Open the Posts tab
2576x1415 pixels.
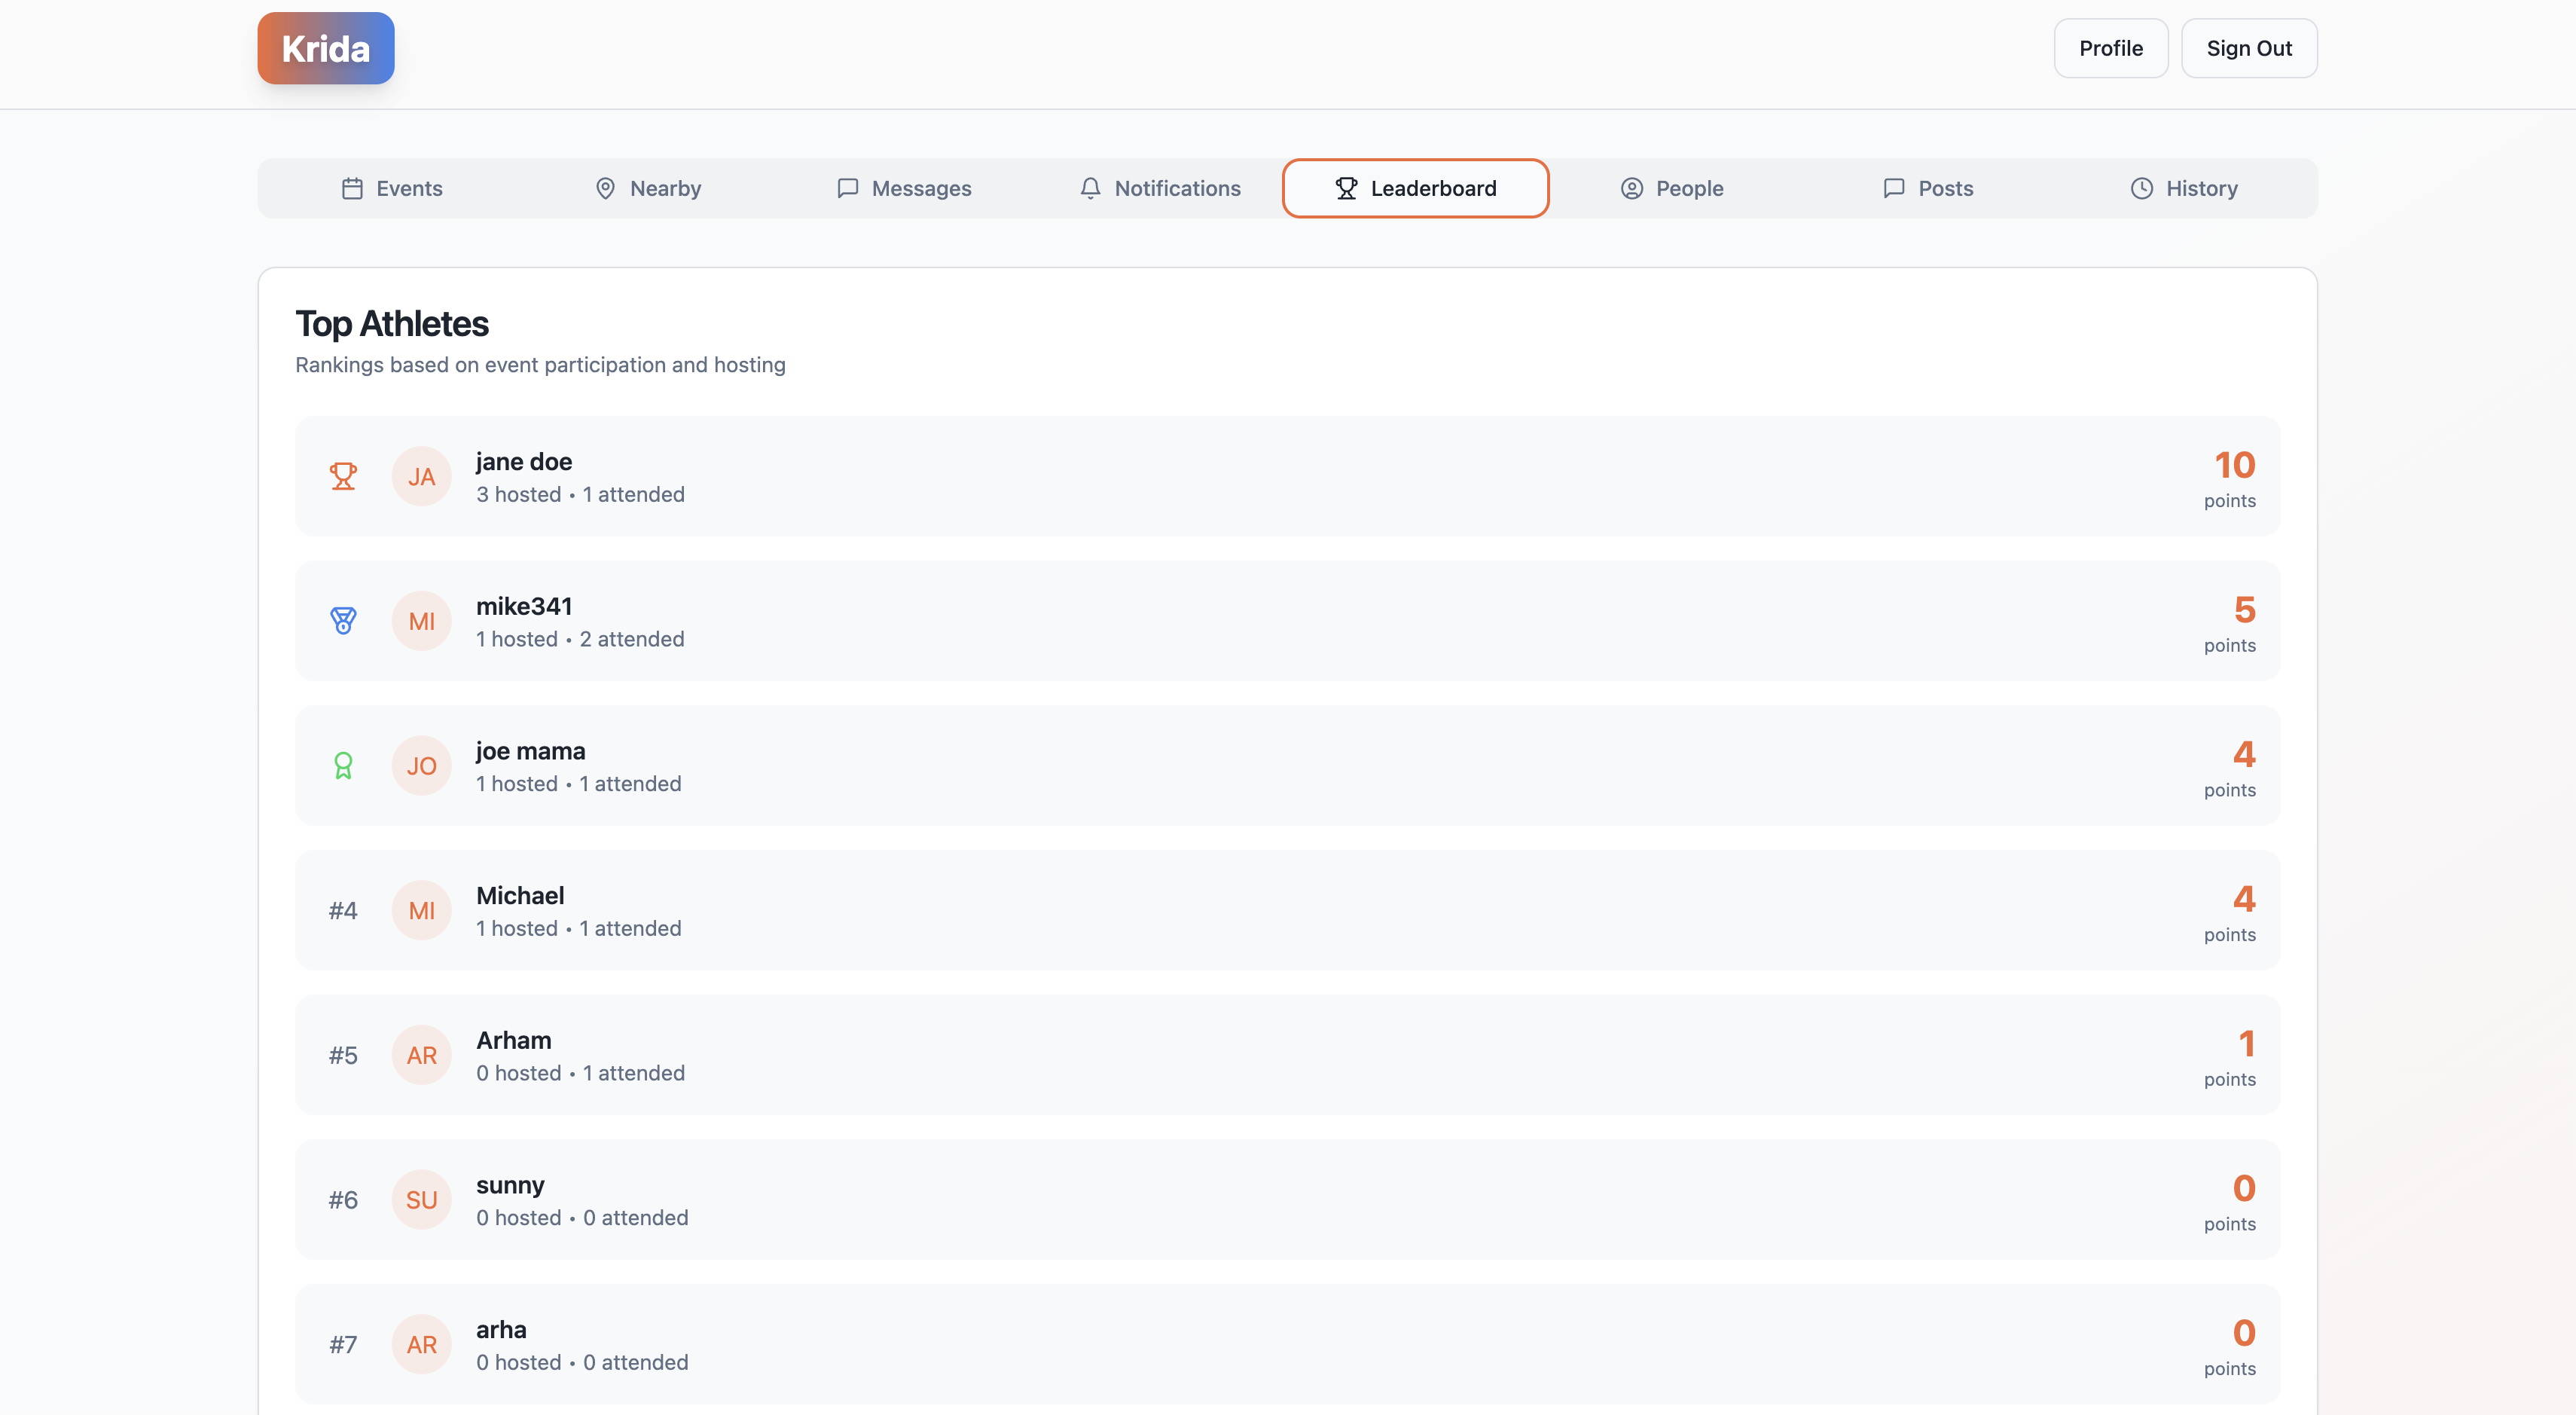tap(1927, 188)
